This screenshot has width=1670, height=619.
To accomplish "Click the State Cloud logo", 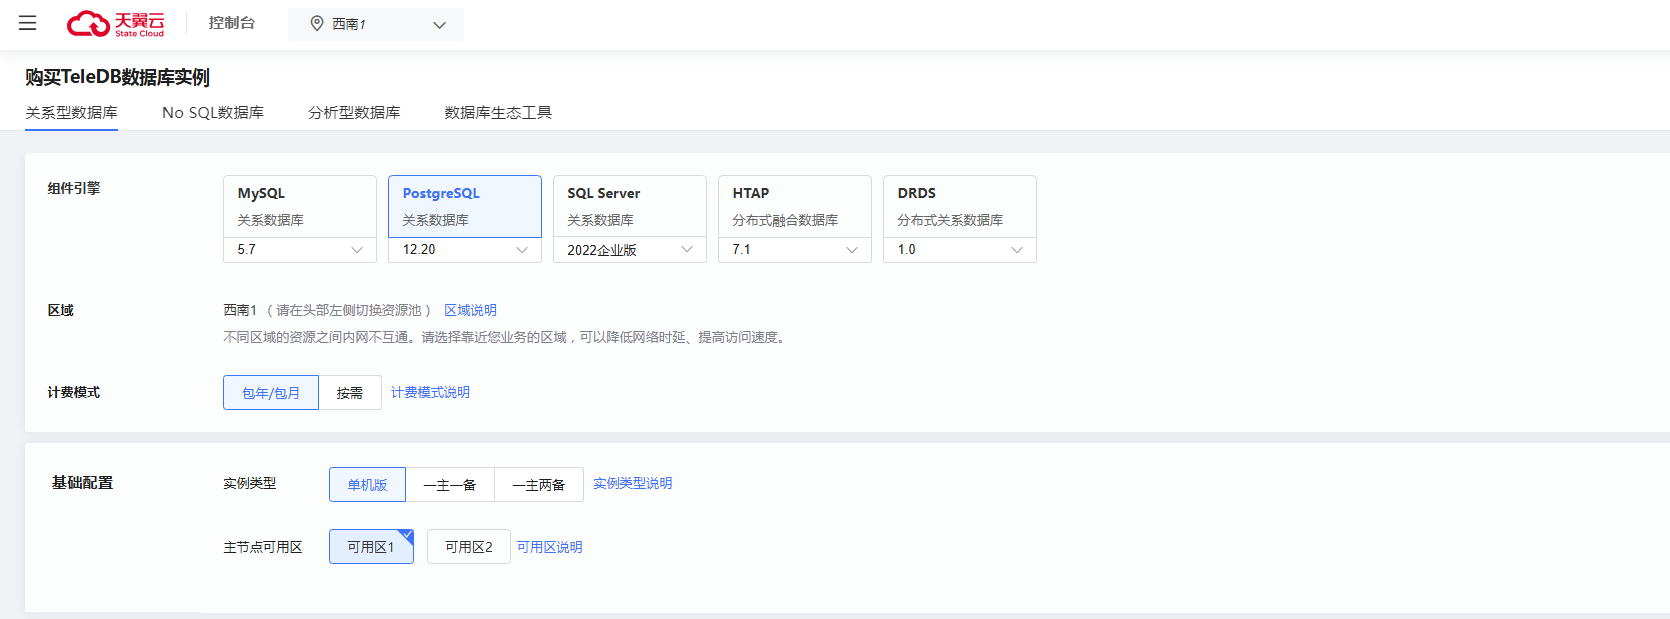I will [115, 24].
